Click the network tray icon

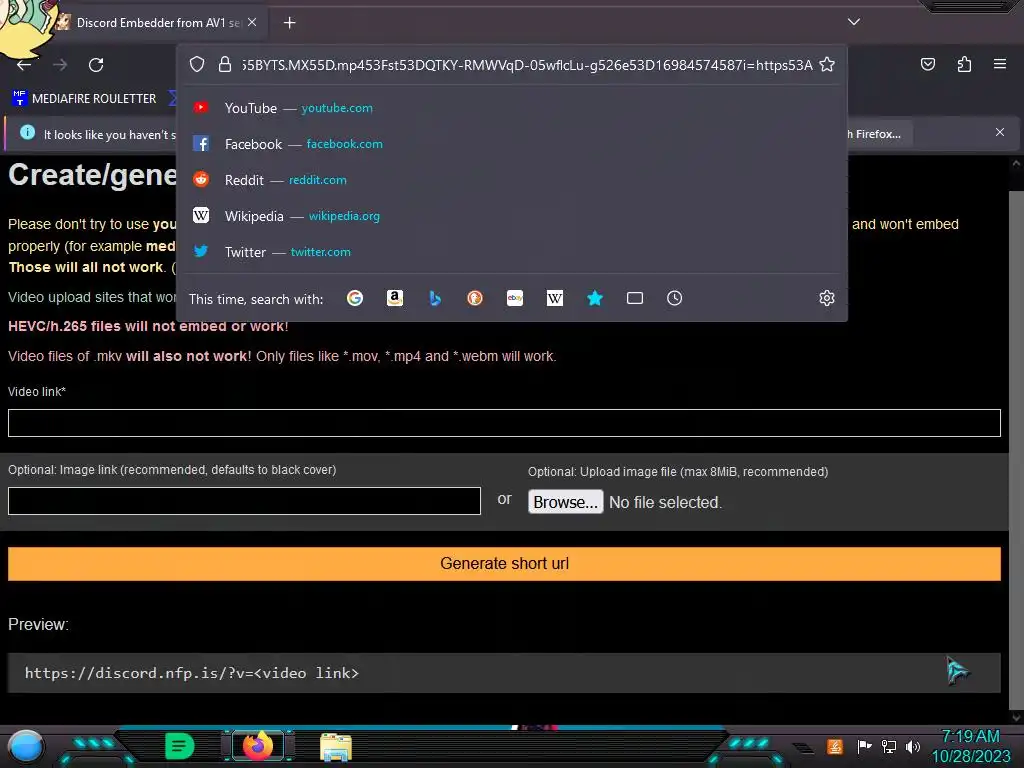click(x=889, y=746)
